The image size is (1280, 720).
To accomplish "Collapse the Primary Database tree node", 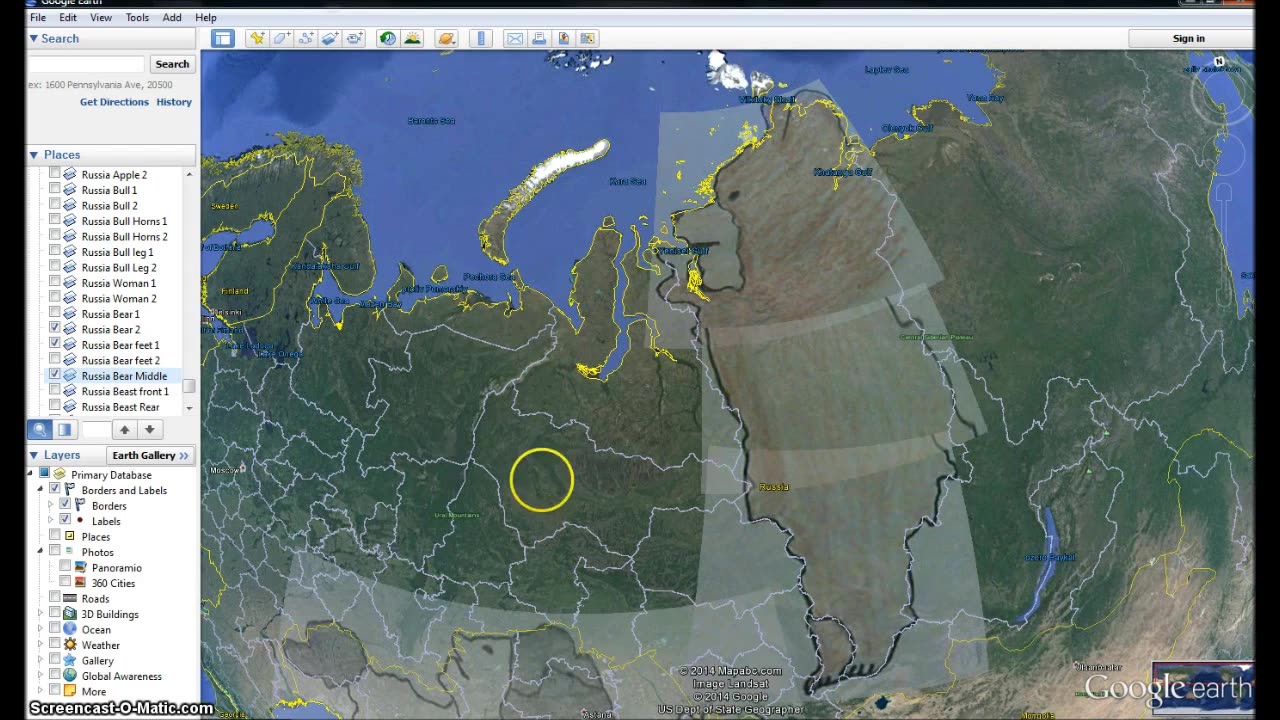I will (x=31, y=474).
